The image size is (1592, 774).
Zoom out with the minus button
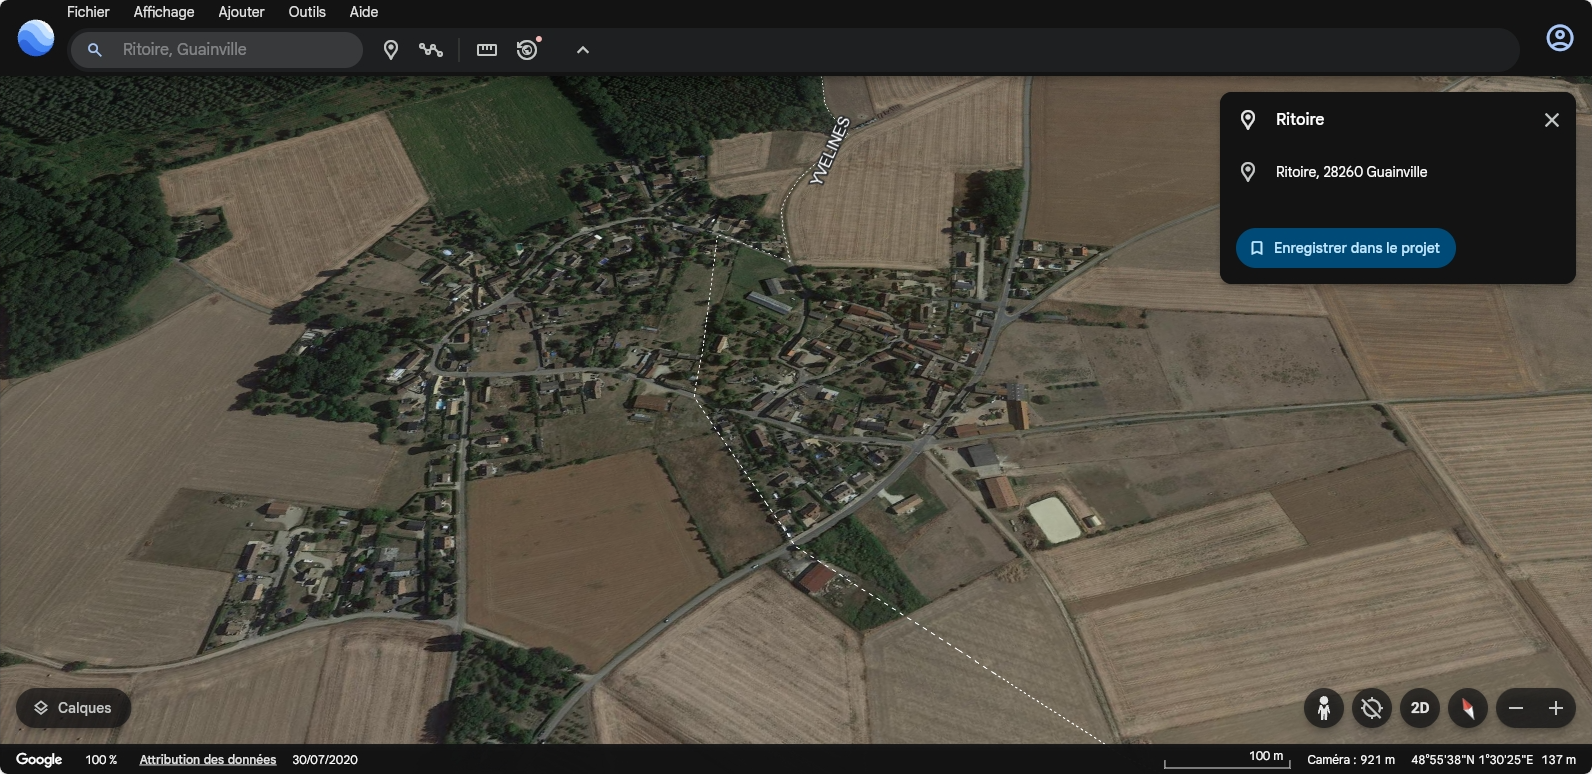point(1516,708)
